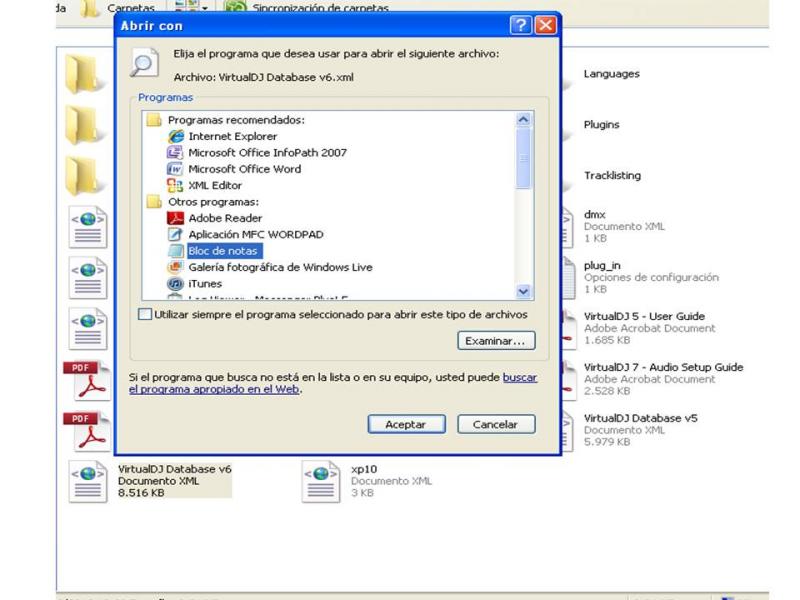Click the Cancelar button
Viewport: 800px width, 600px height.
pos(496,424)
